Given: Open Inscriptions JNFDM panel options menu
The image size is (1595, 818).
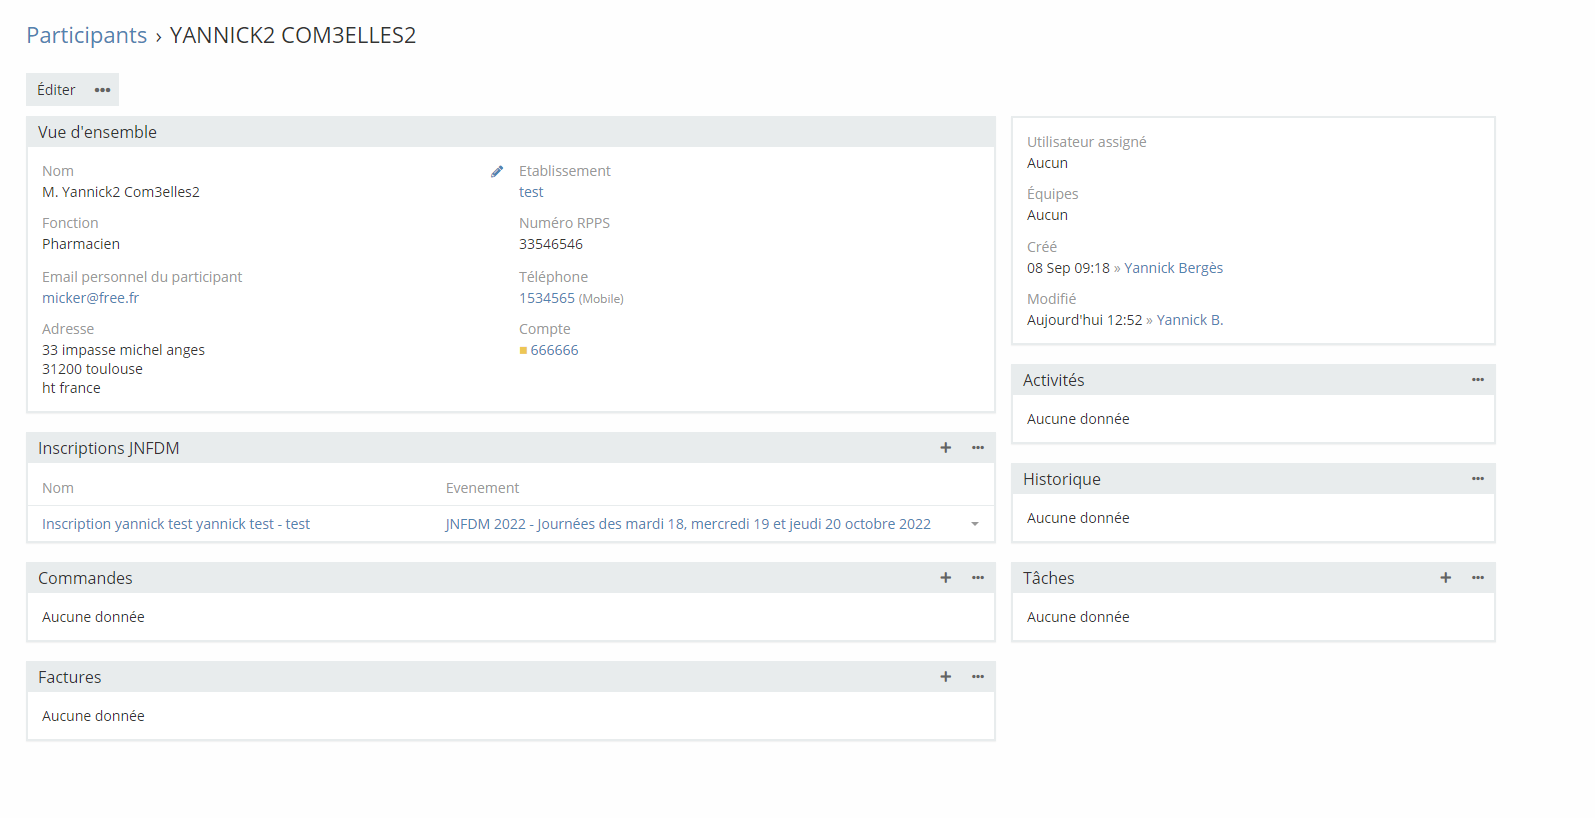Looking at the screenshot, I should 978,448.
